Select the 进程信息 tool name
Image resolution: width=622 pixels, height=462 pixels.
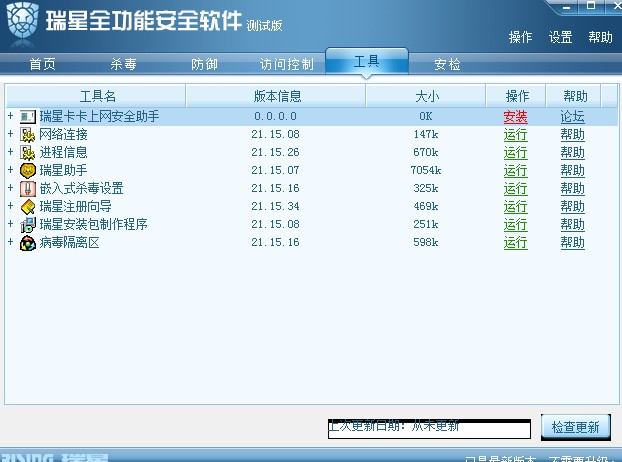[63, 152]
